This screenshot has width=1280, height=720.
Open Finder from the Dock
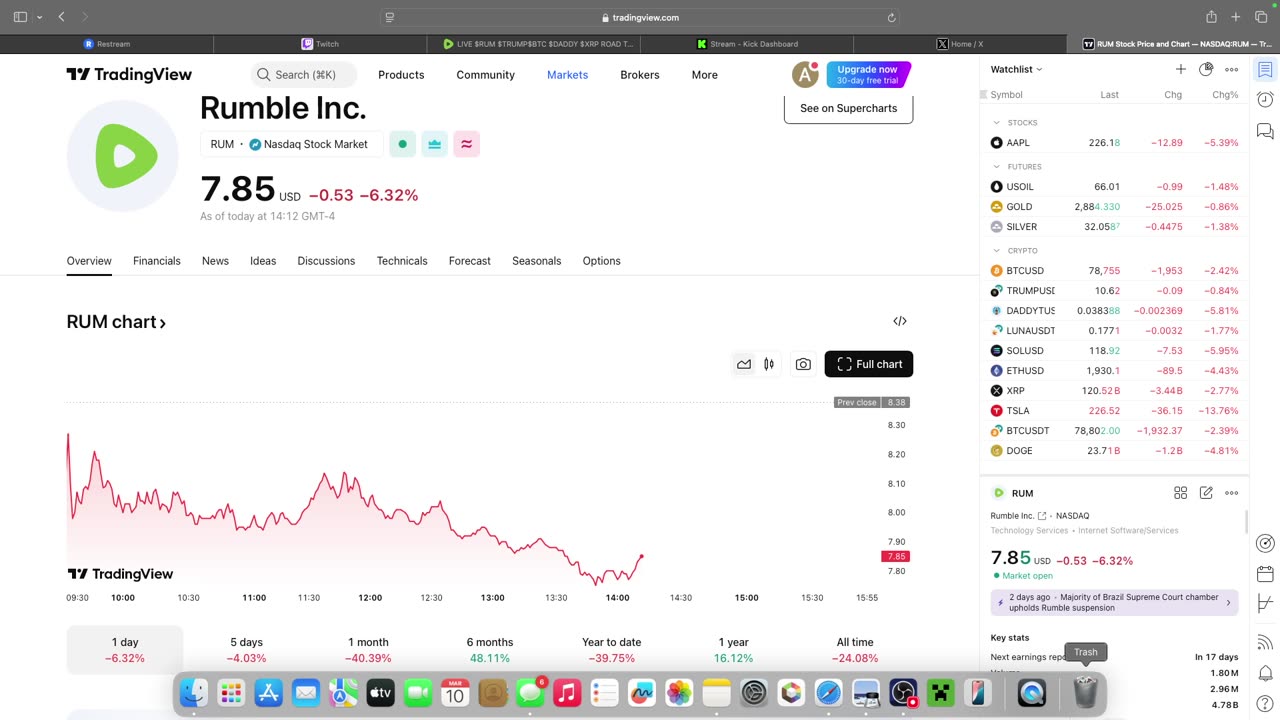(x=194, y=692)
